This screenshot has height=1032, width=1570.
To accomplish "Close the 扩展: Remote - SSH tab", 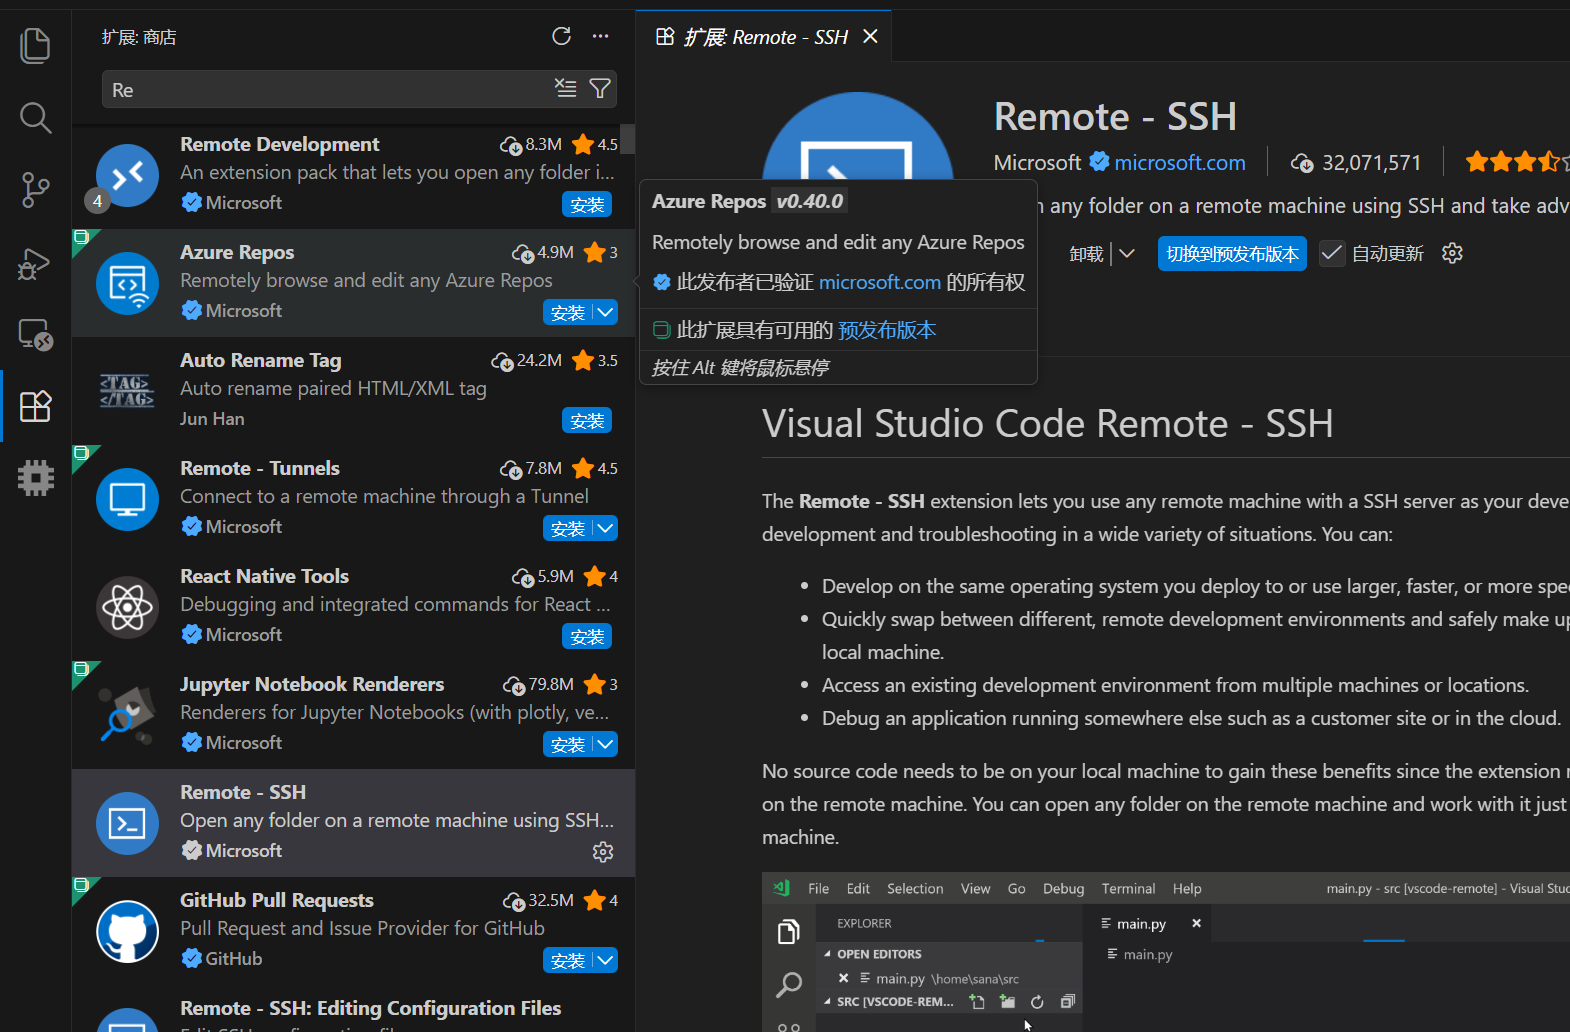I will (870, 37).
